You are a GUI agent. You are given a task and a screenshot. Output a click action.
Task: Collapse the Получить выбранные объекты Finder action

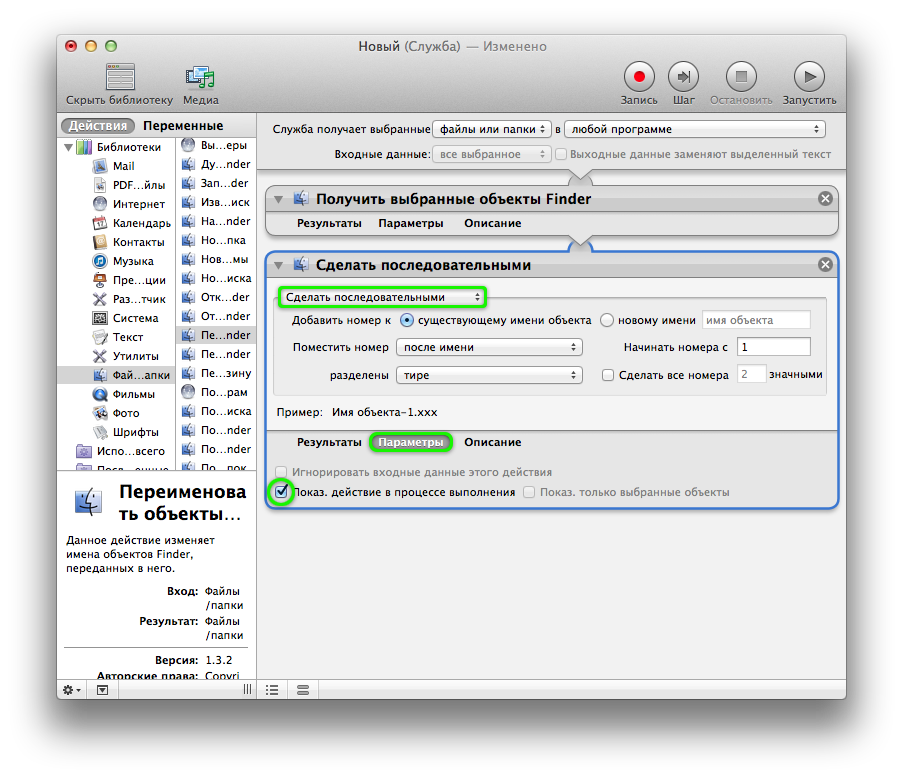pyautogui.click(x=278, y=198)
